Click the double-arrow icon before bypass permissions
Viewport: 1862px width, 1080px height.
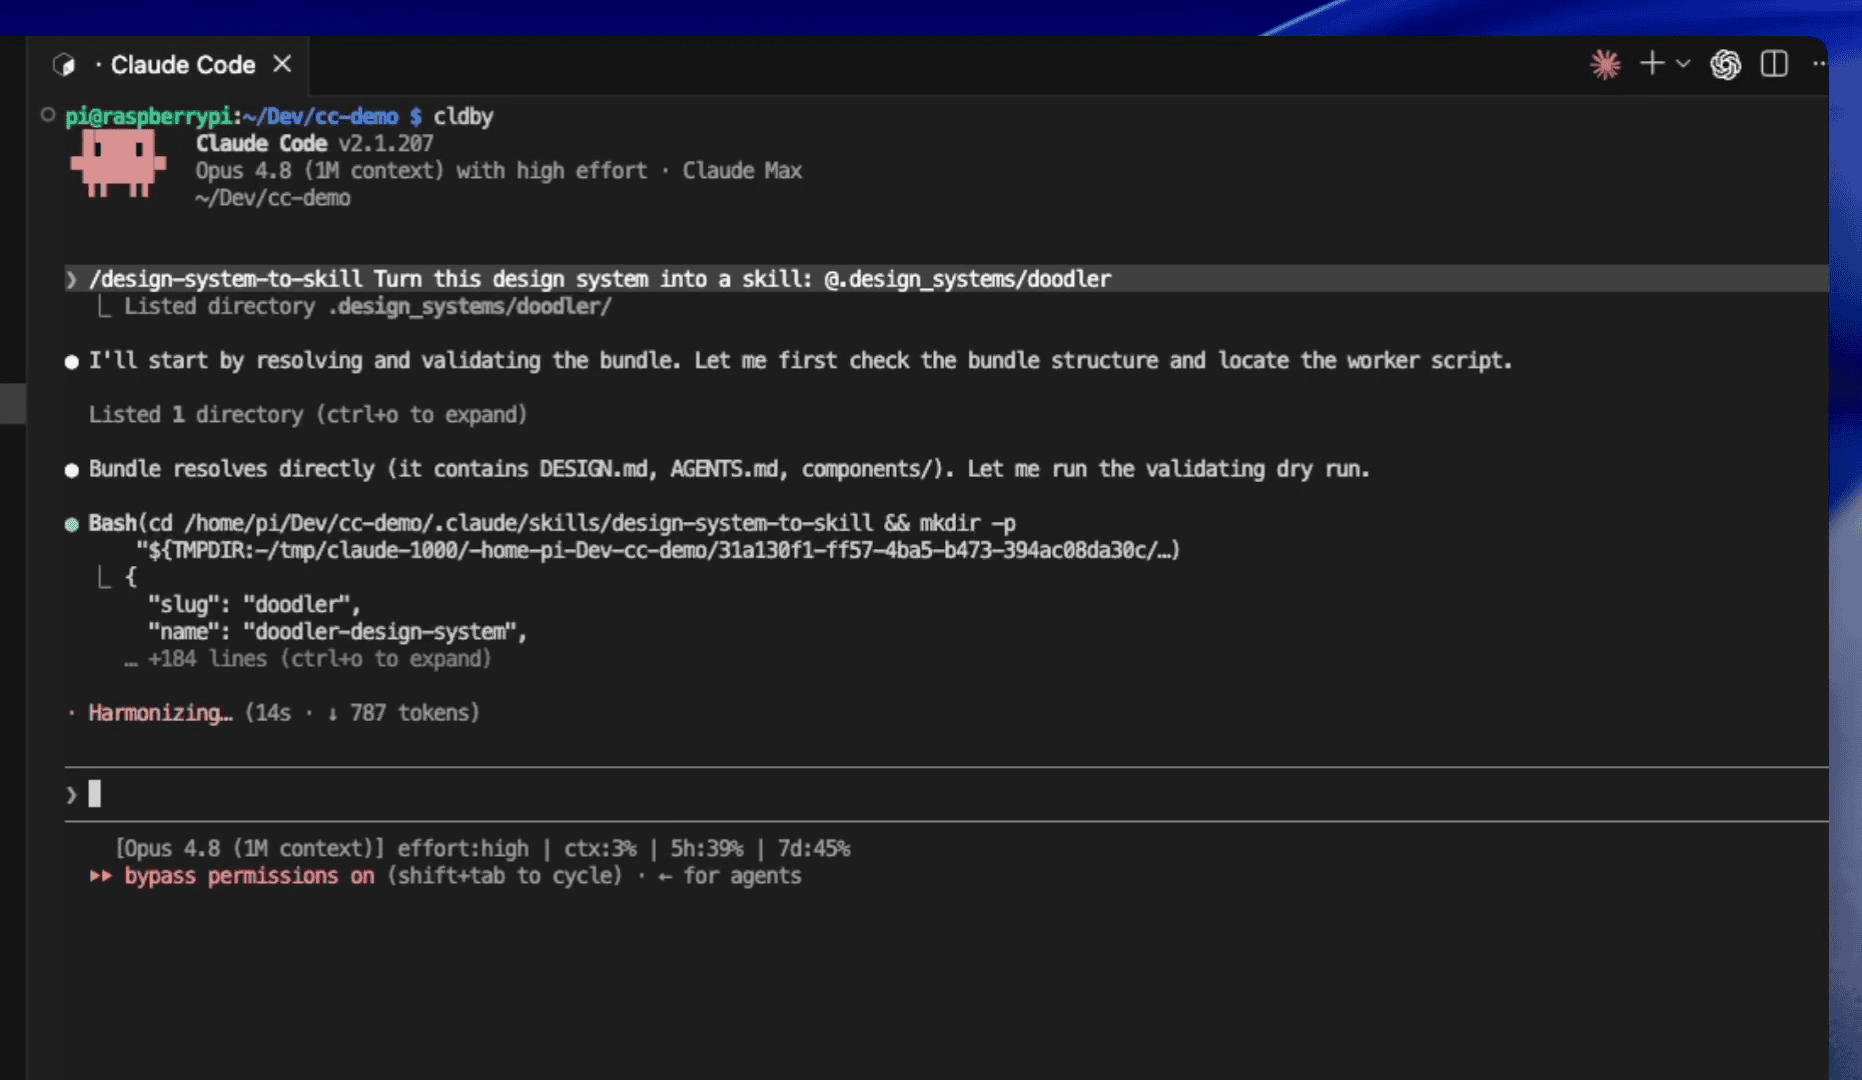[x=101, y=876]
